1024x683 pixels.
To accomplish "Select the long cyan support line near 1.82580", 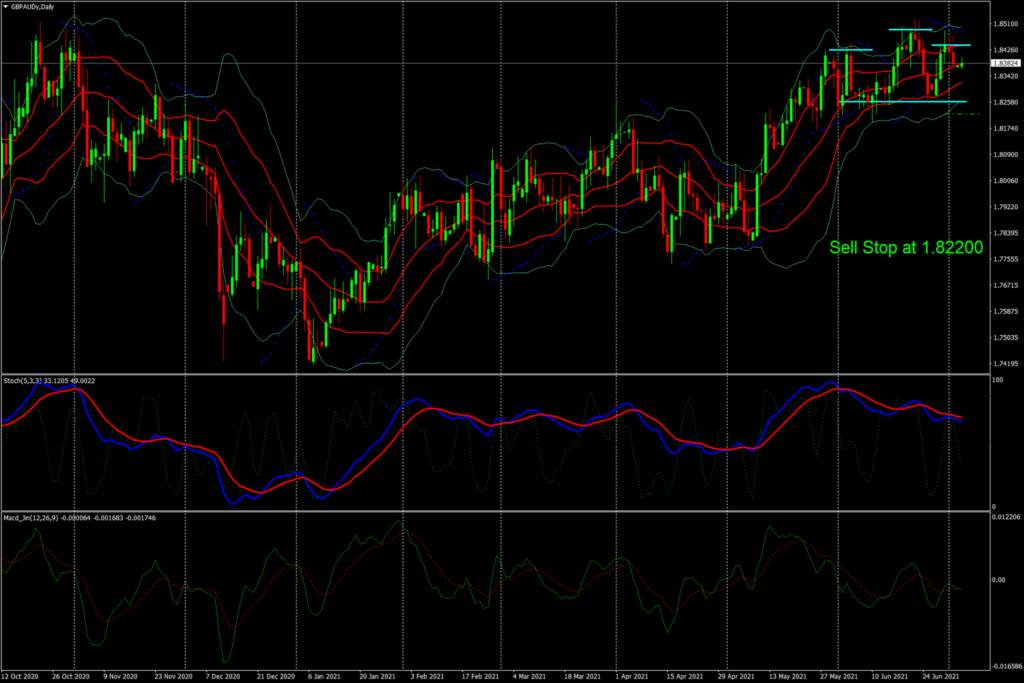I will 903,101.
